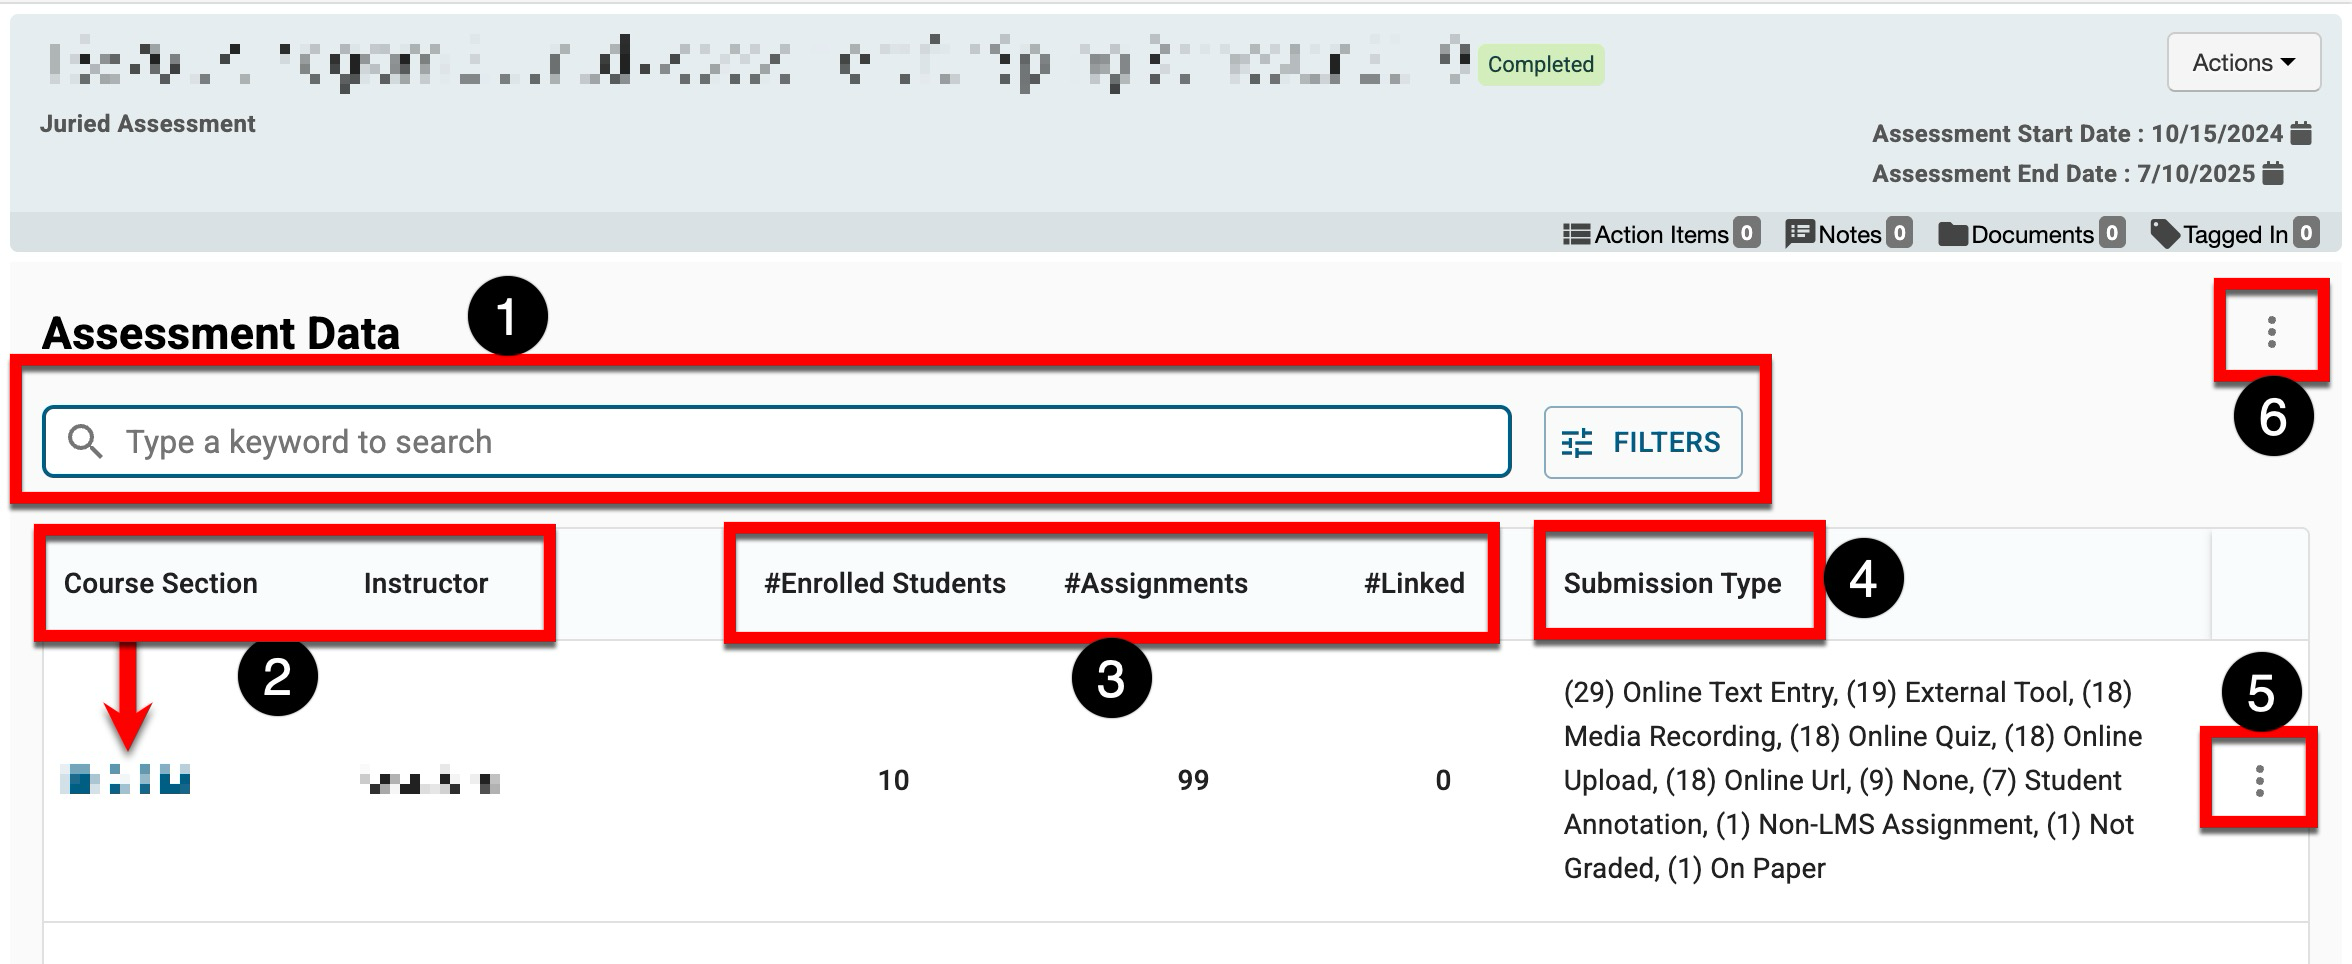The image size is (2352, 964).
Task: Open the Assessment Data three-dot menu
Action: pos(2271,332)
